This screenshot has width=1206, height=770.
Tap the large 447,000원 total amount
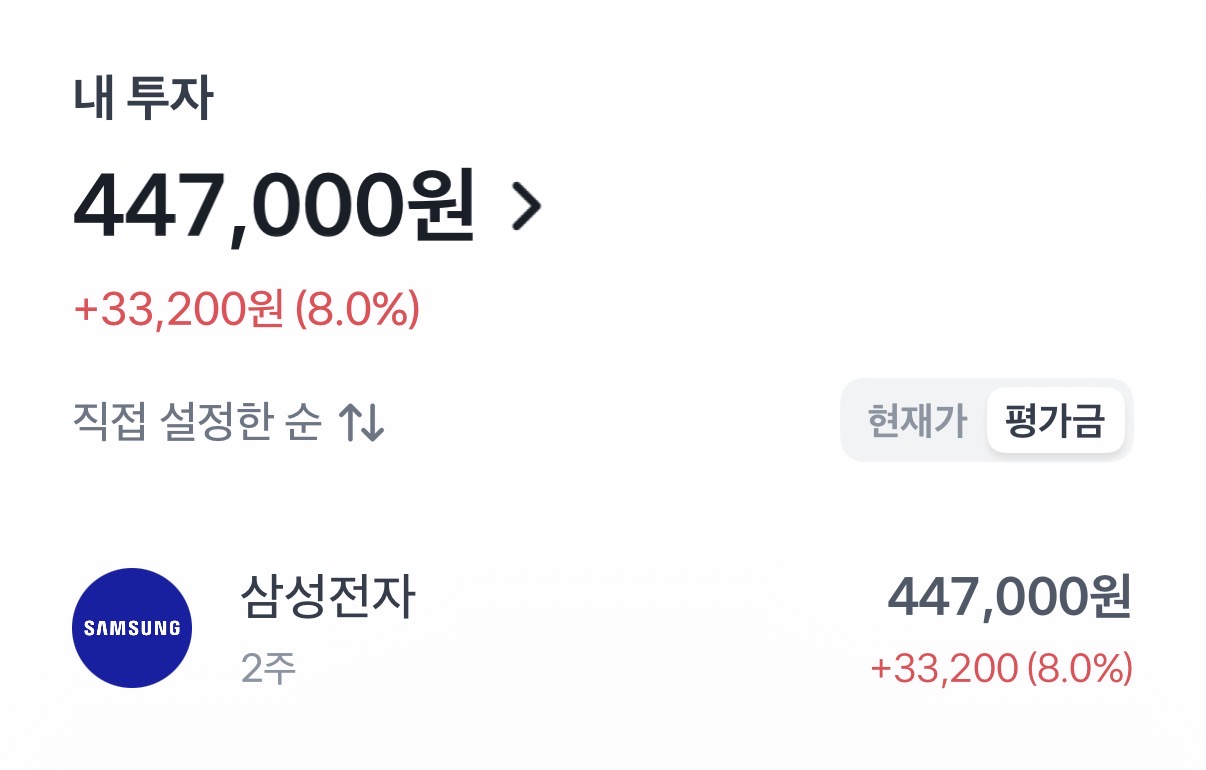pos(272,207)
